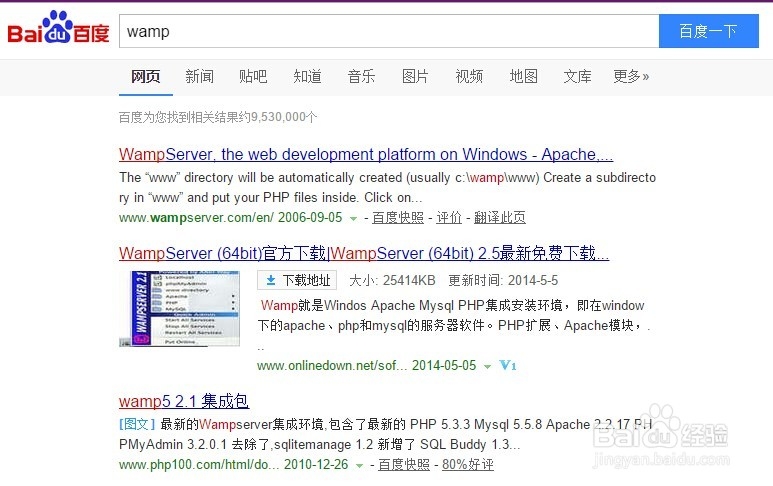Expand the 更多» menu
Image resolution: width=773 pixels, height=486 pixels.
(x=631, y=76)
